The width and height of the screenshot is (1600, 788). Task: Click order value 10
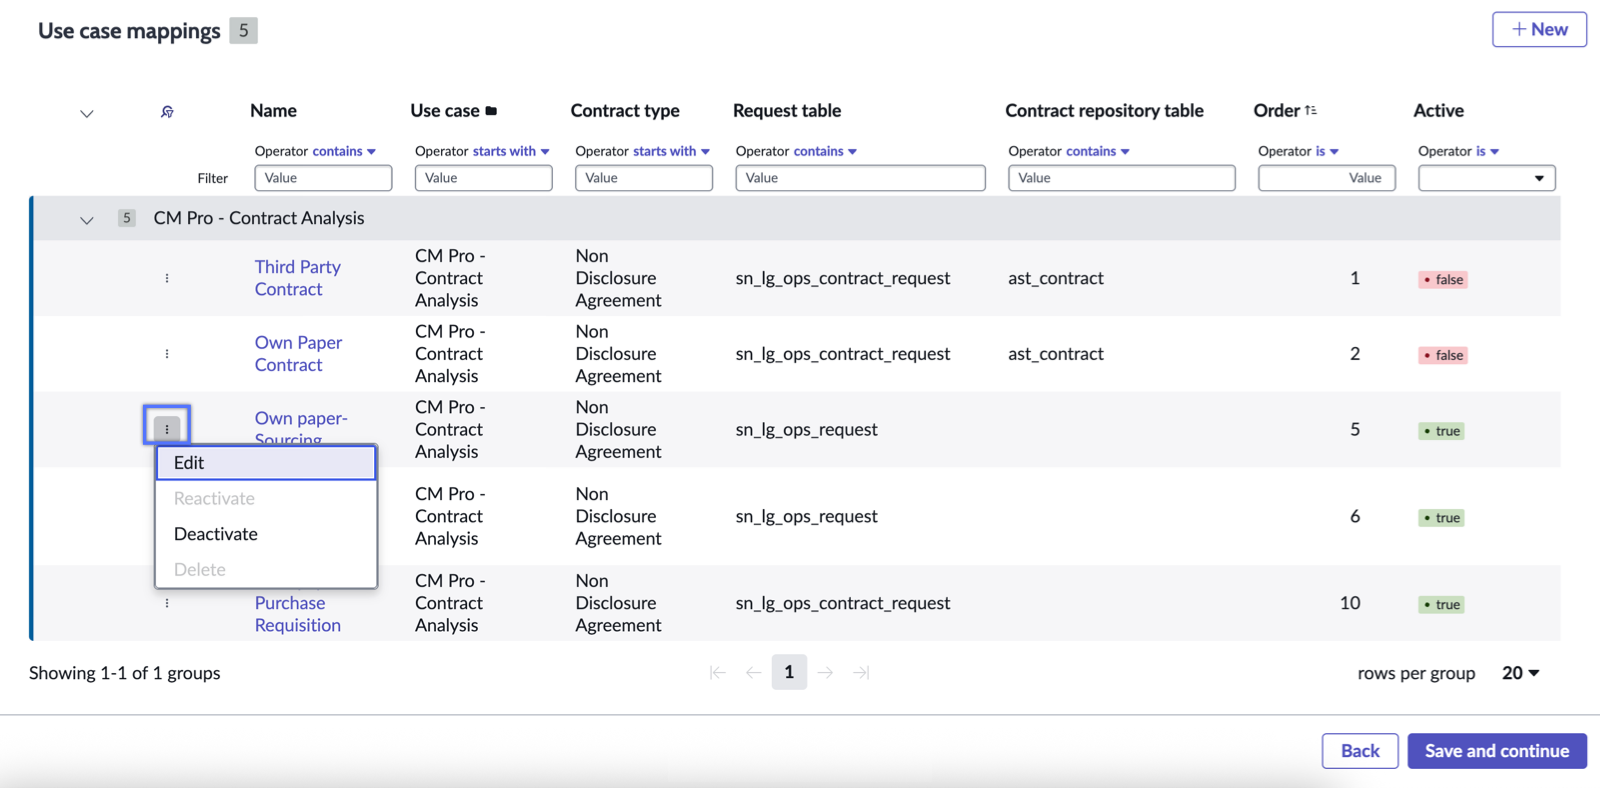click(x=1350, y=603)
